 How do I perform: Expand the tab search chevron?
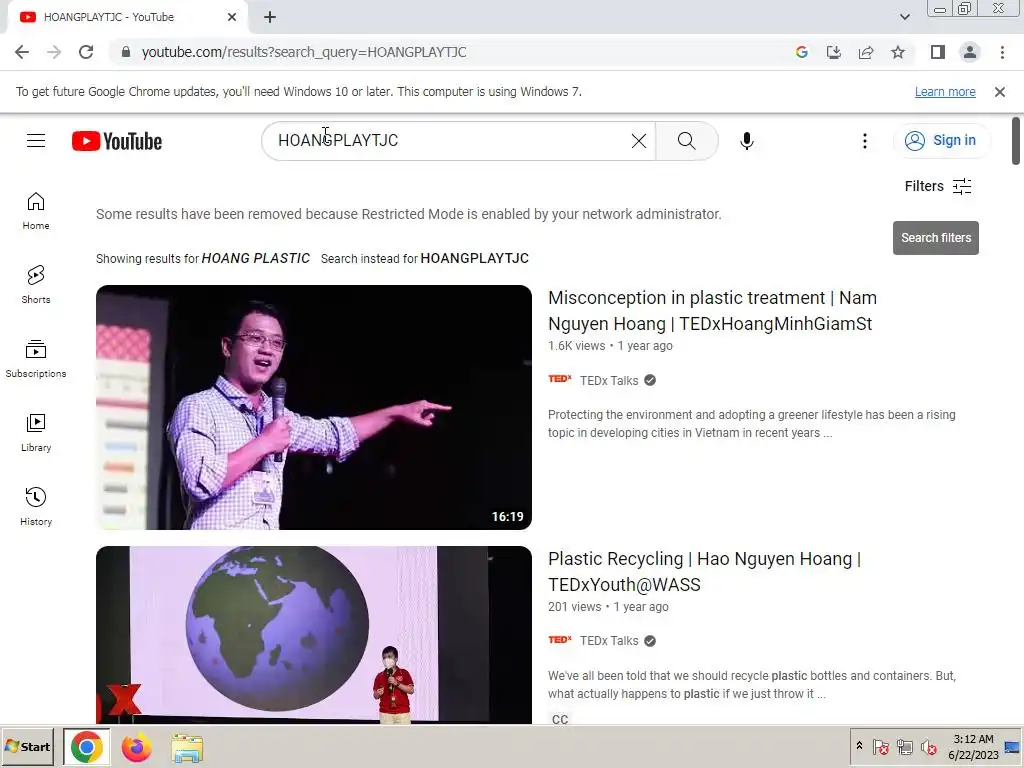[904, 17]
